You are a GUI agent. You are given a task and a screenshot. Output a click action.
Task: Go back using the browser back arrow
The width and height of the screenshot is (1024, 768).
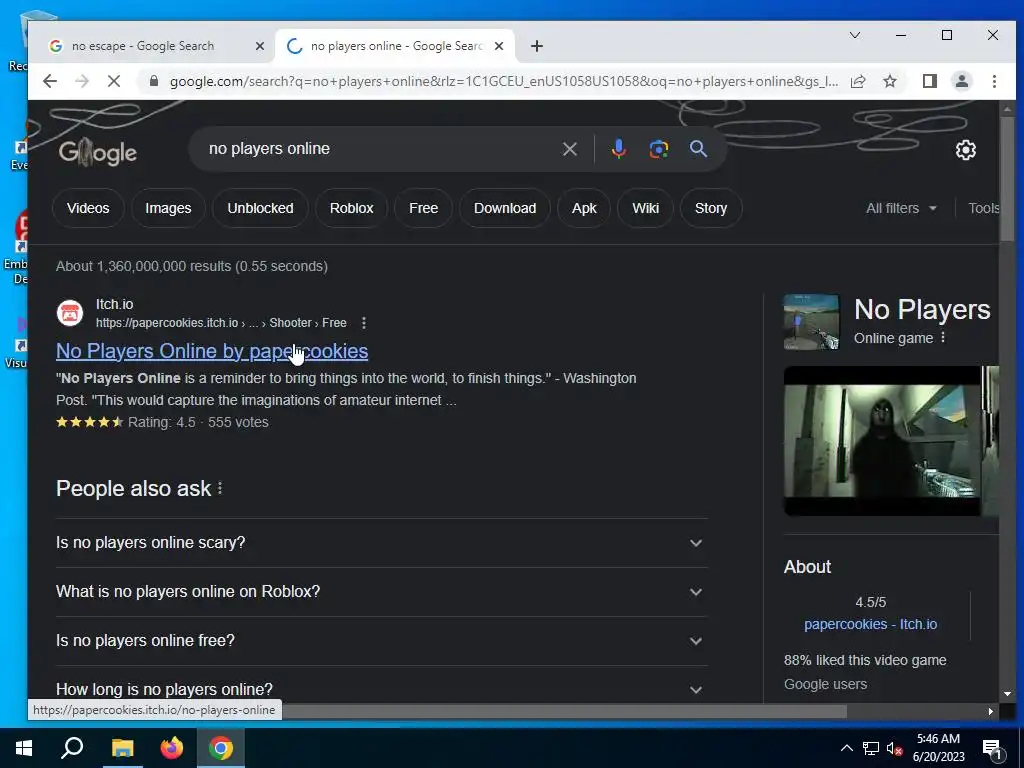click(50, 81)
